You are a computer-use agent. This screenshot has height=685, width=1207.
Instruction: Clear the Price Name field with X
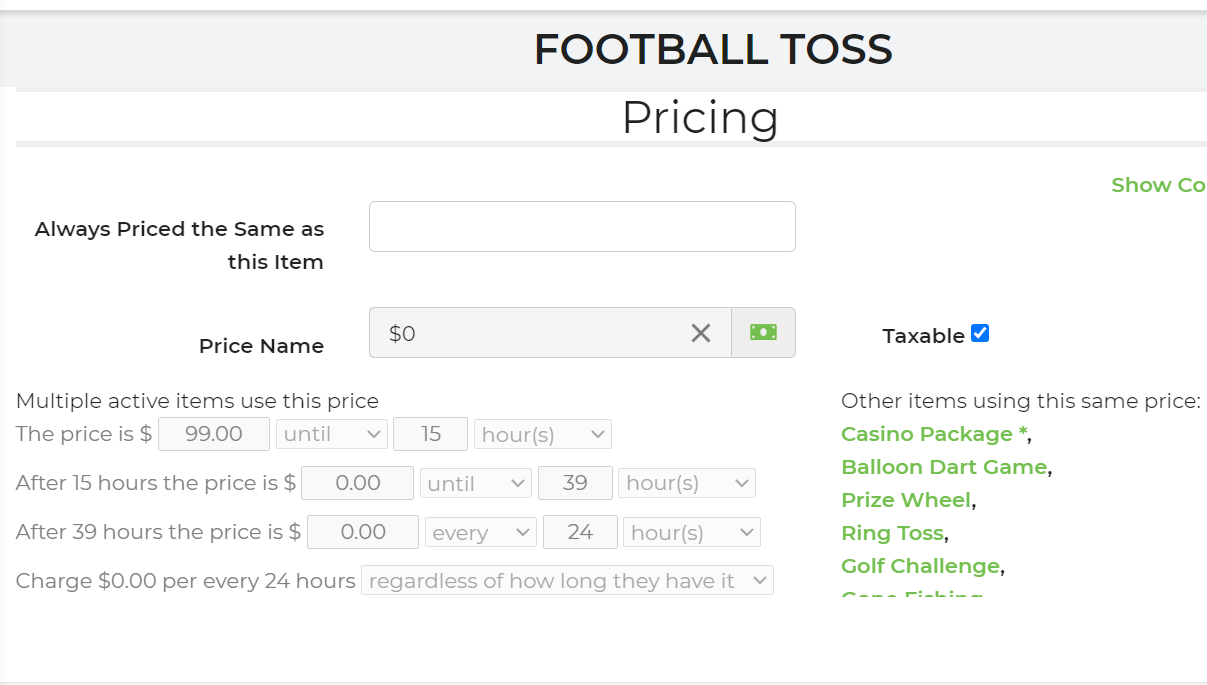(701, 333)
